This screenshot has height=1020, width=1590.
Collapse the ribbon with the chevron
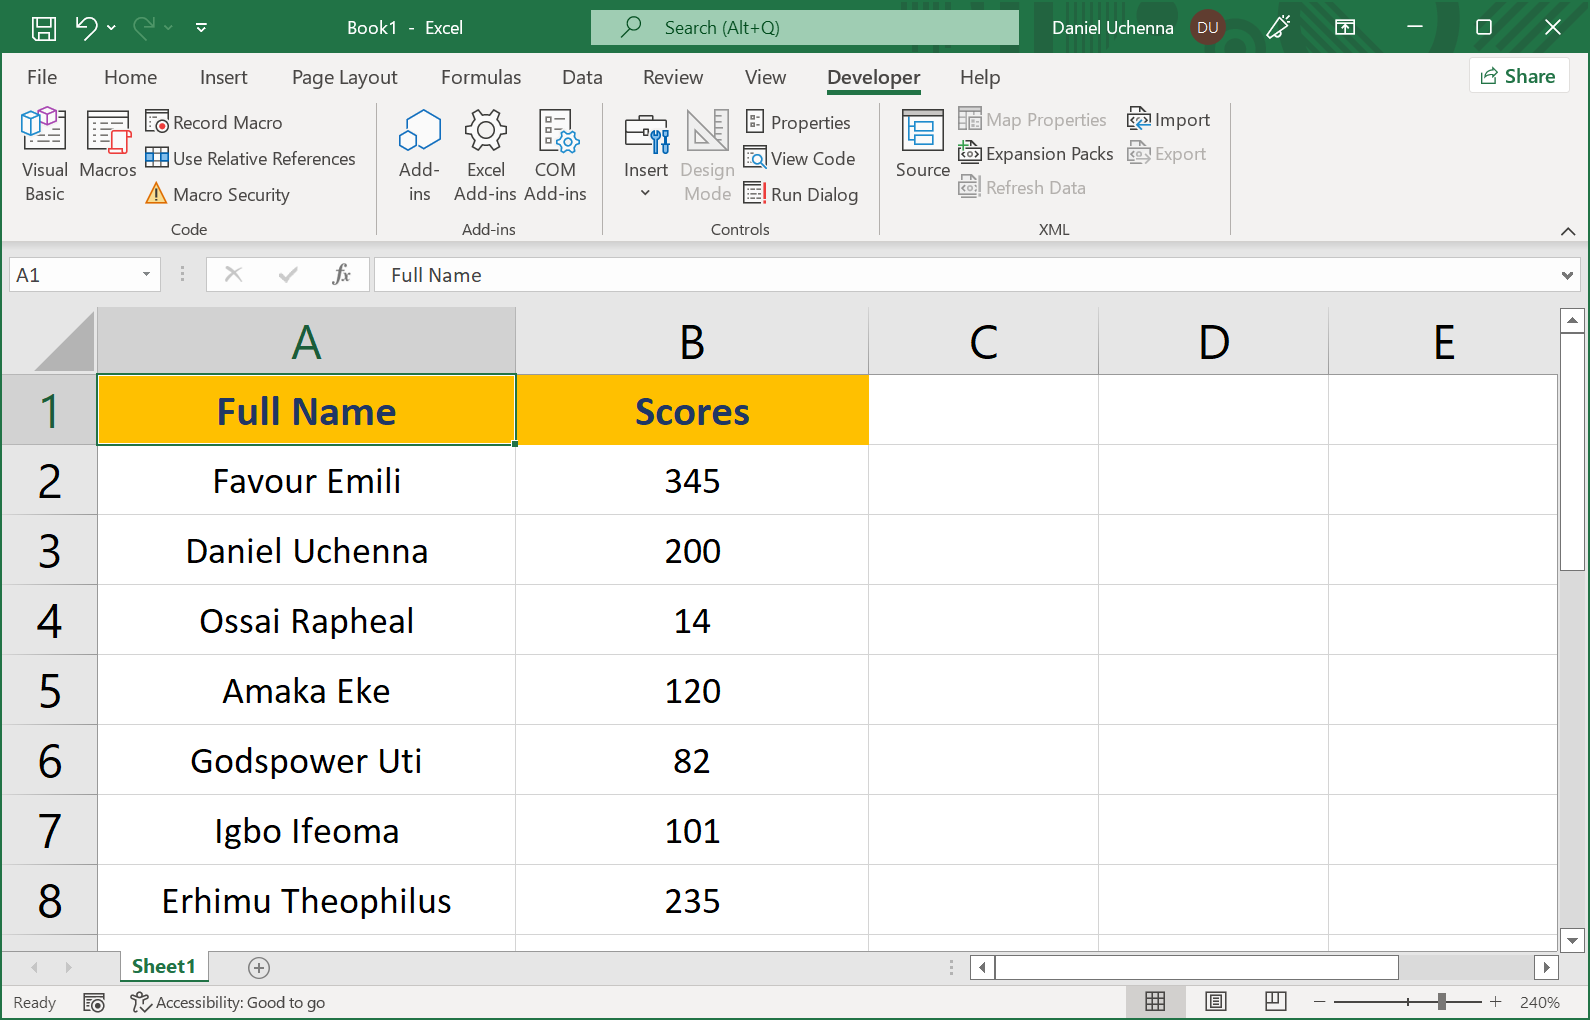pyautogui.click(x=1567, y=231)
